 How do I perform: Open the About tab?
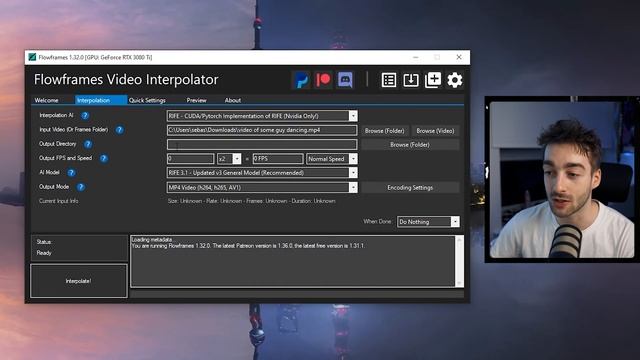click(233, 100)
